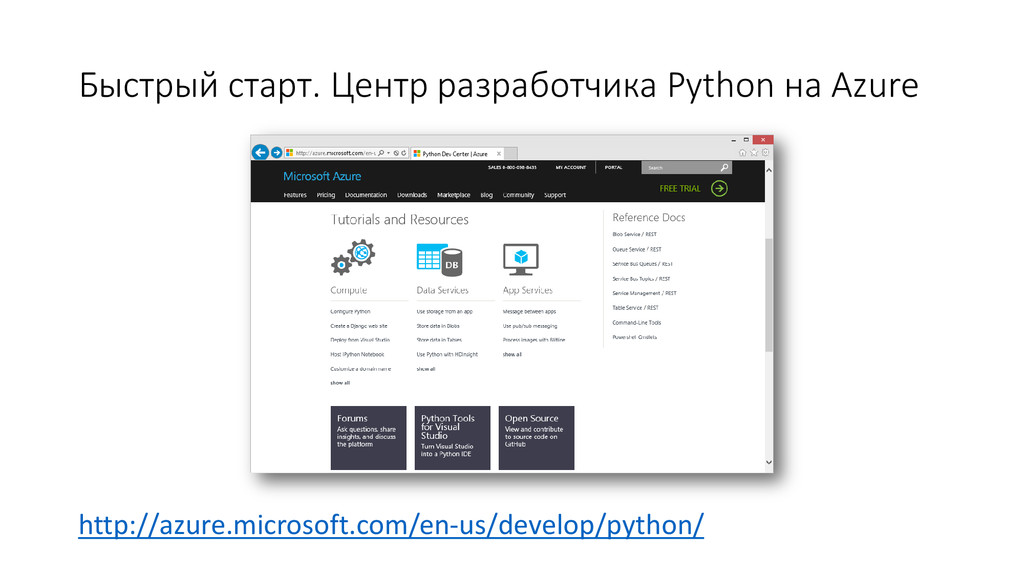Open Customize a domain name link
The image size is (1024, 576).
tap(360, 369)
